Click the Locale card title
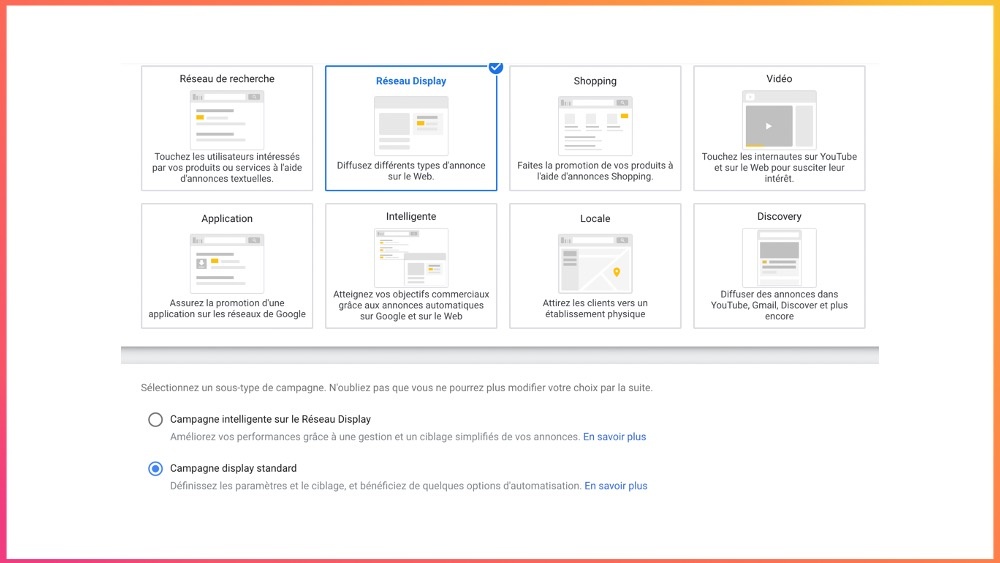 tap(595, 219)
